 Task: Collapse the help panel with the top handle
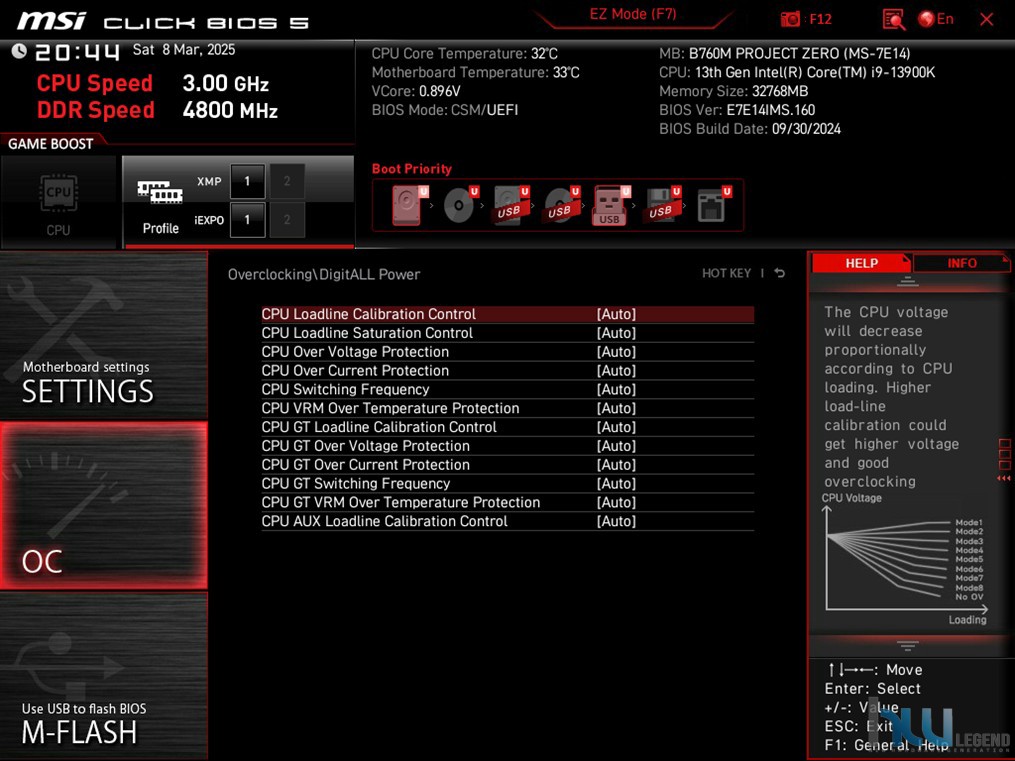click(x=907, y=281)
